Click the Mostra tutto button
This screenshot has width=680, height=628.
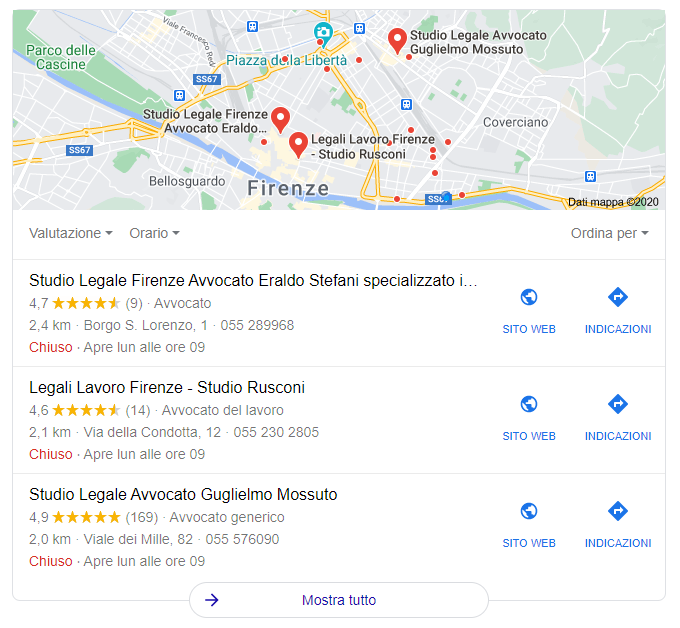pos(339,600)
